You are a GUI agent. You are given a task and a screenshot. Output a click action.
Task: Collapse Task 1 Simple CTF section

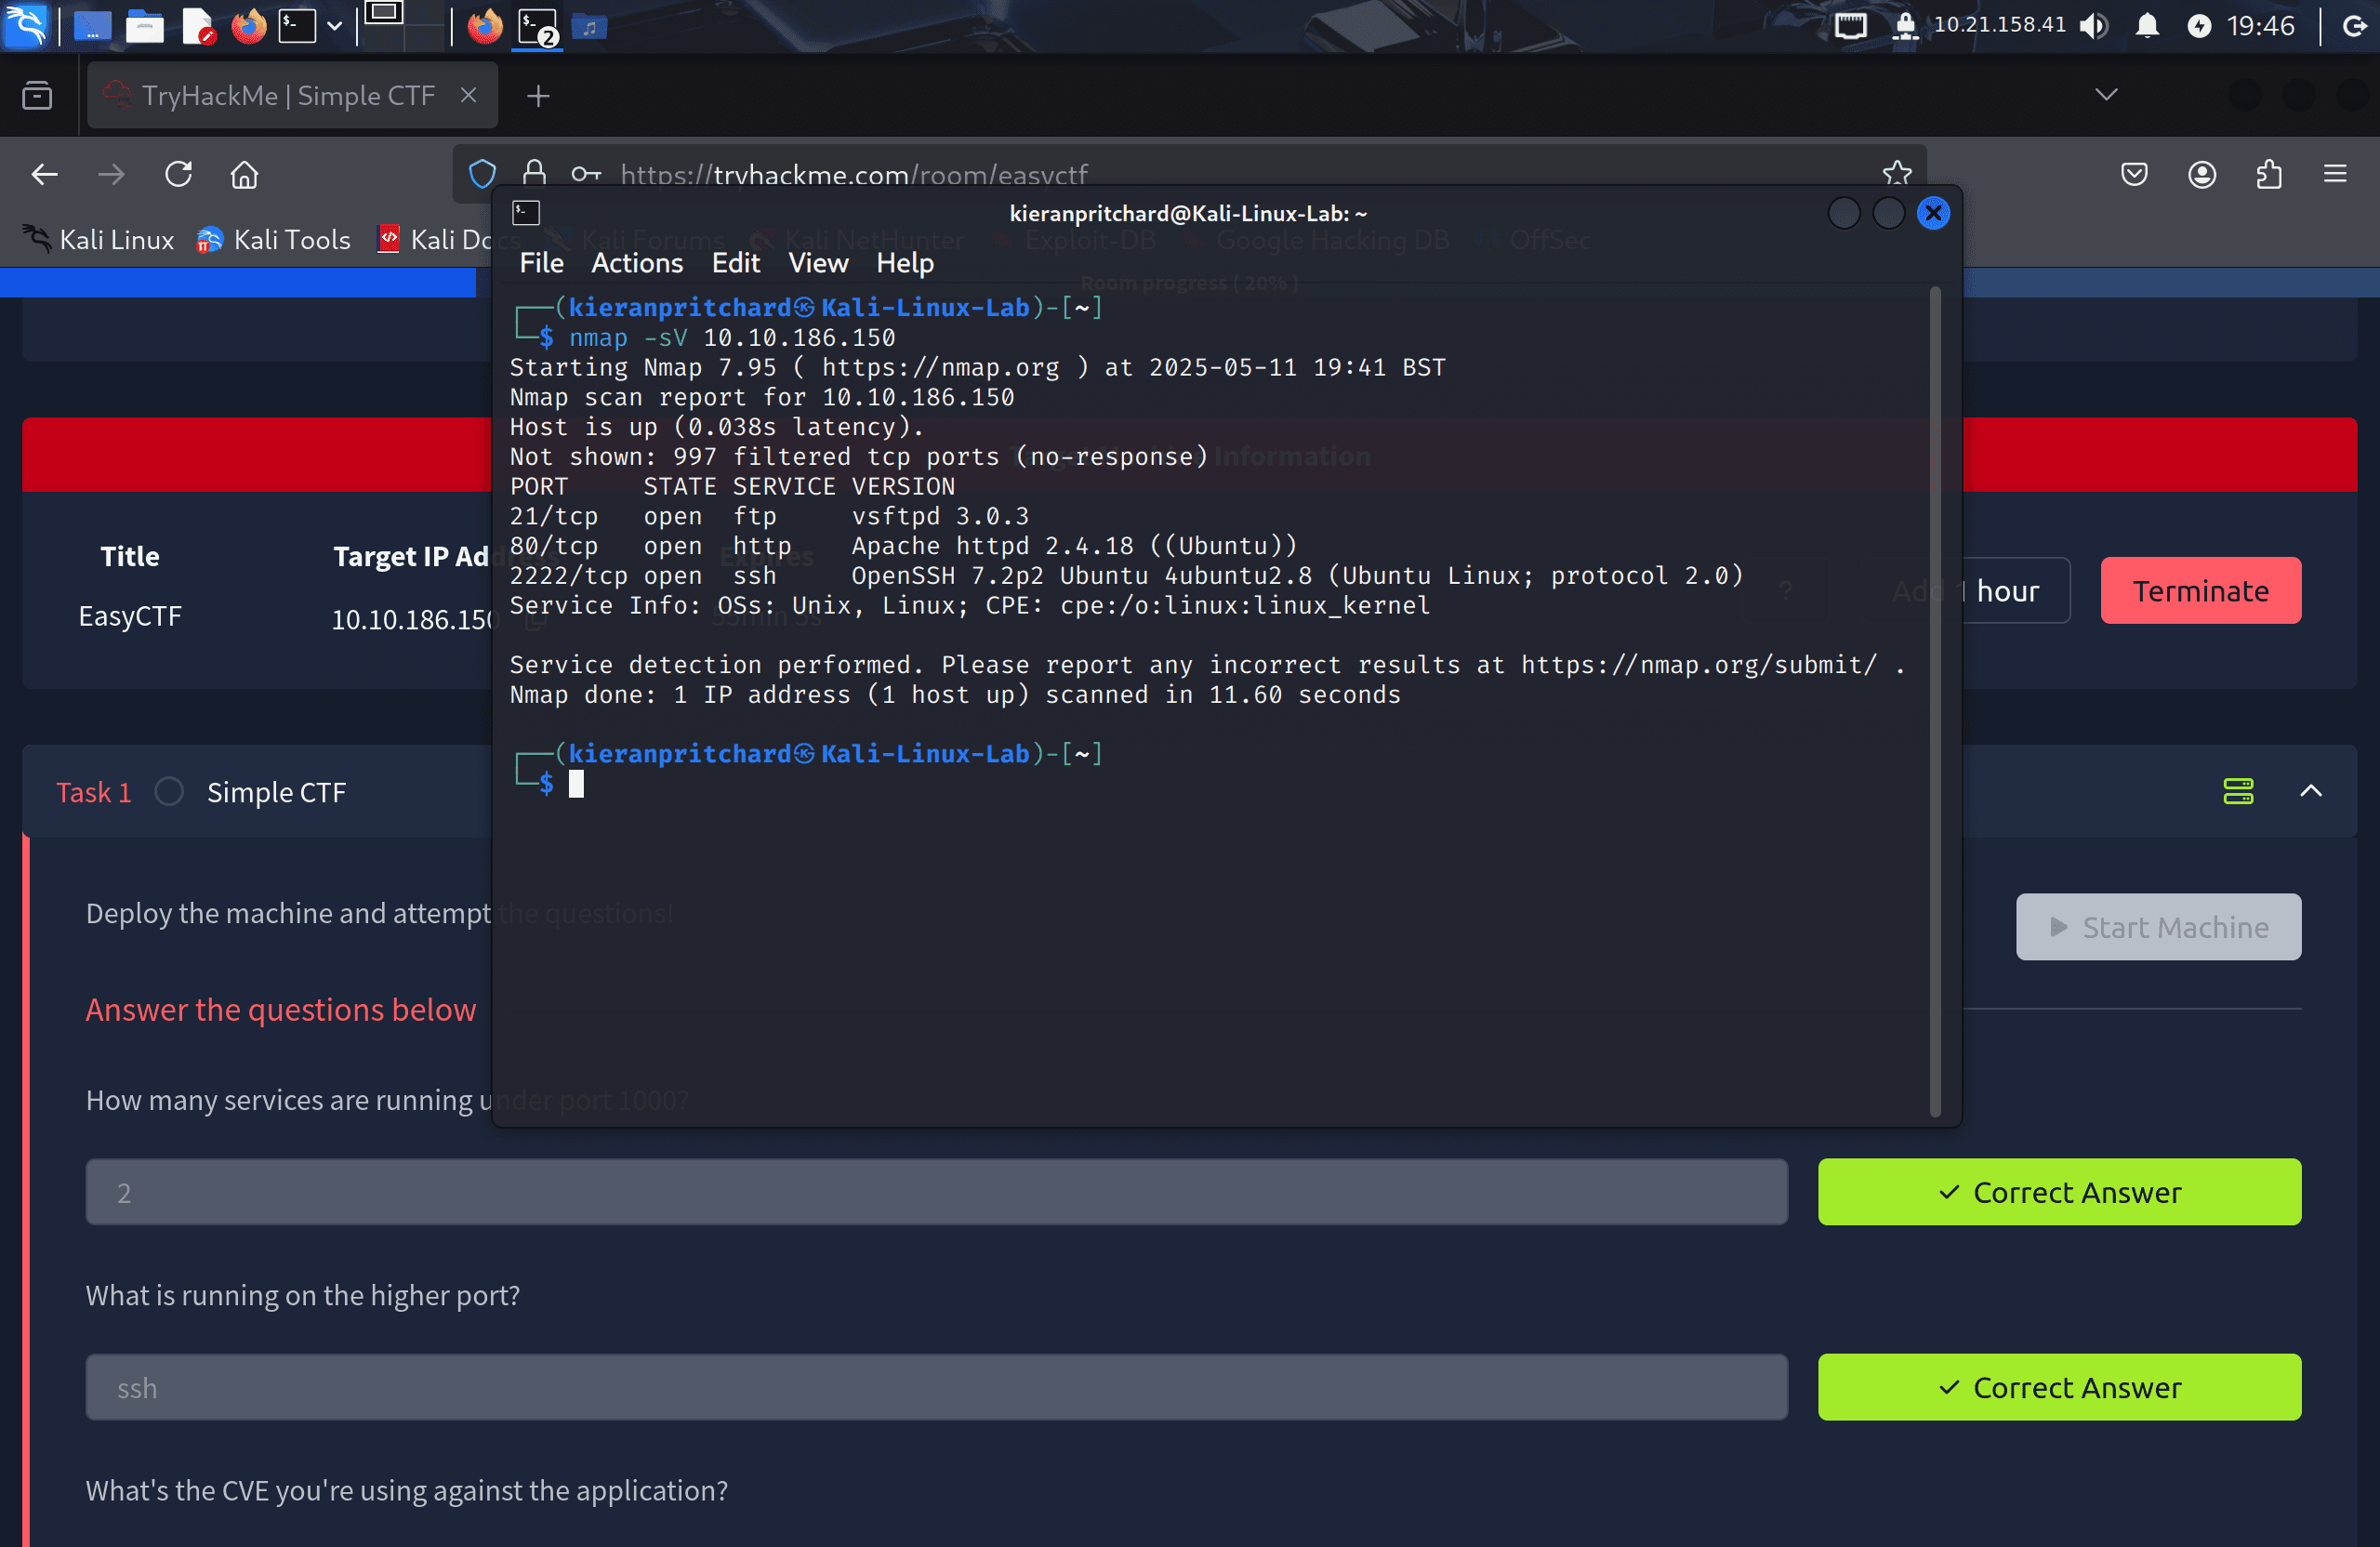2310,791
